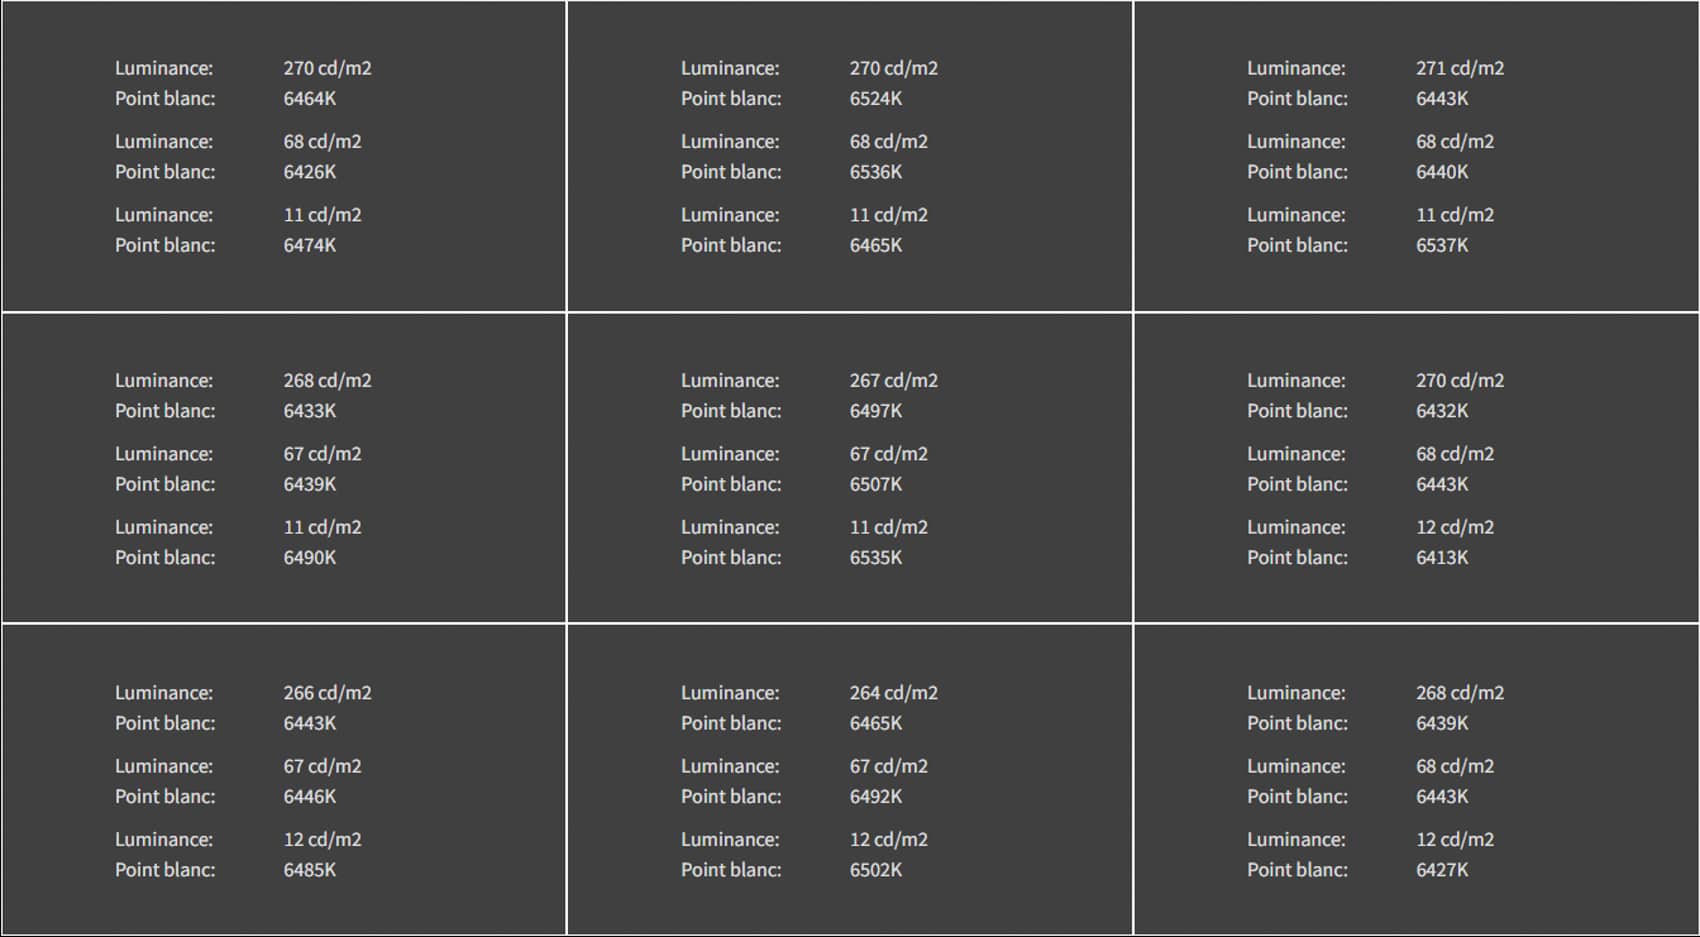Click the 6433K white point value
The width and height of the screenshot is (1700, 937).
click(x=310, y=411)
